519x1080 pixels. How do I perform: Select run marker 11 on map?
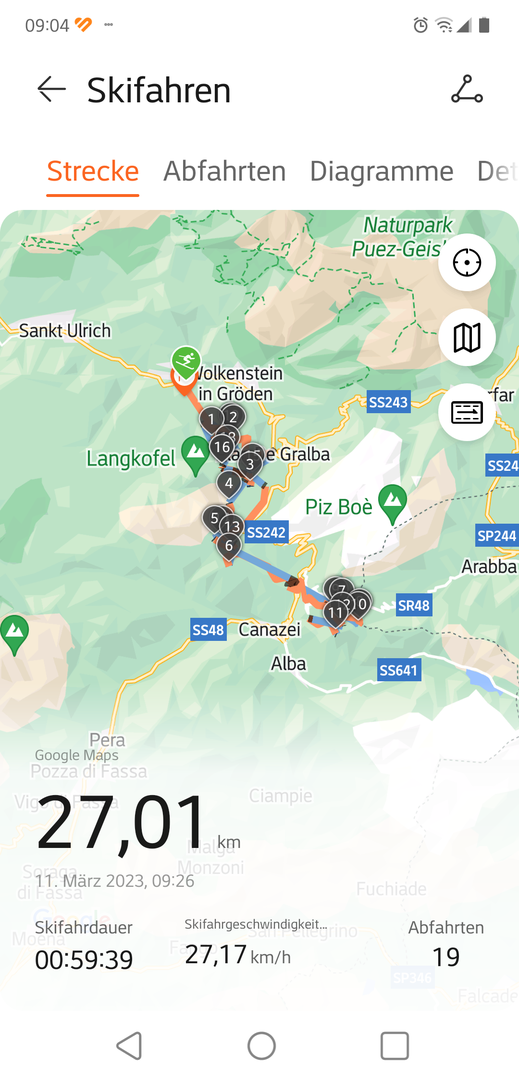[335, 612]
